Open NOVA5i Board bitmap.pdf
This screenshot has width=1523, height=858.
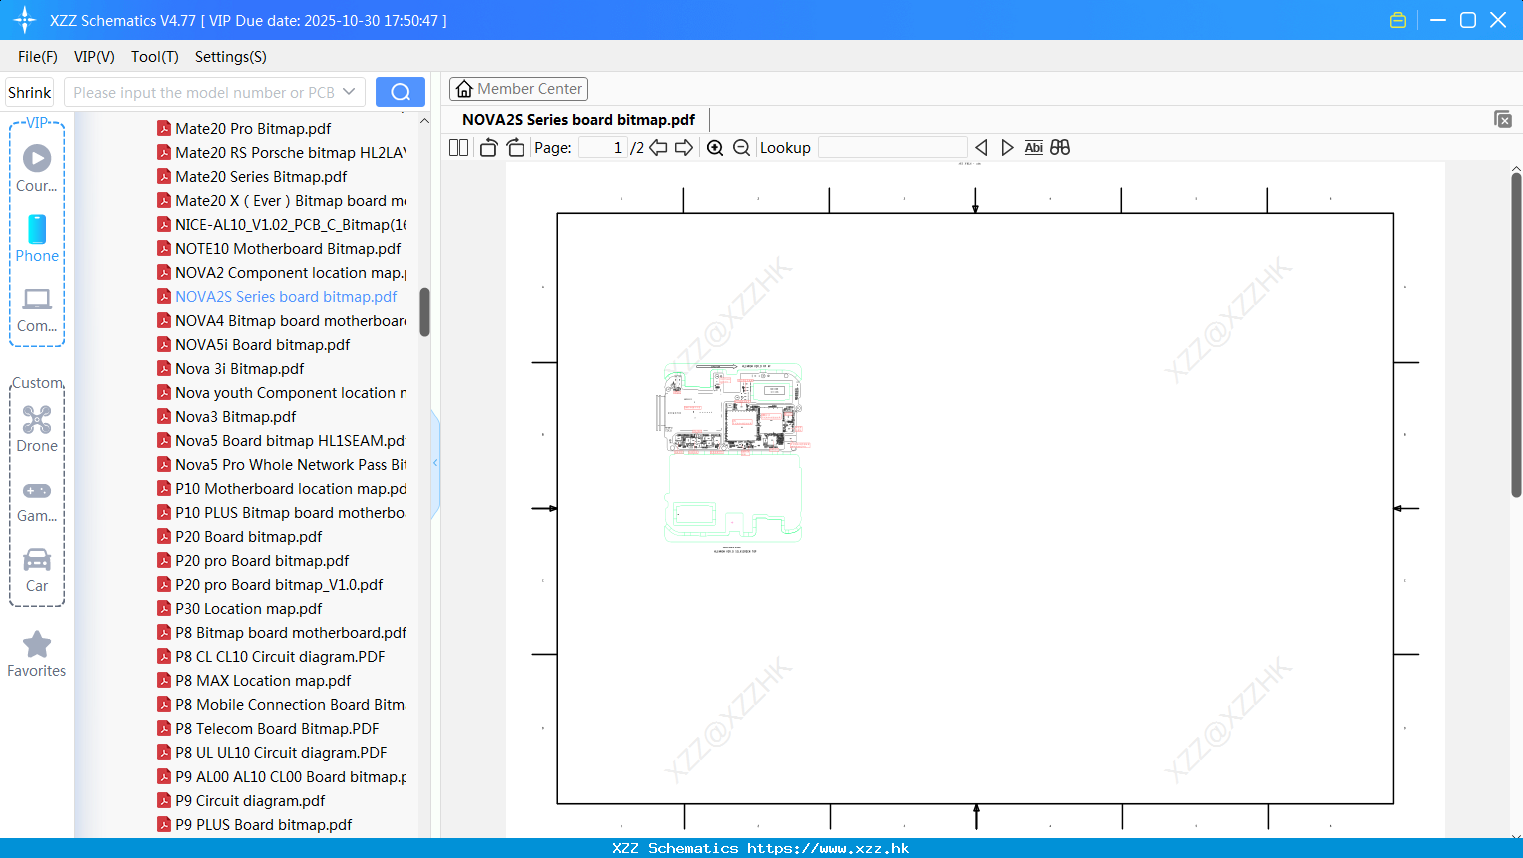click(262, 344)
